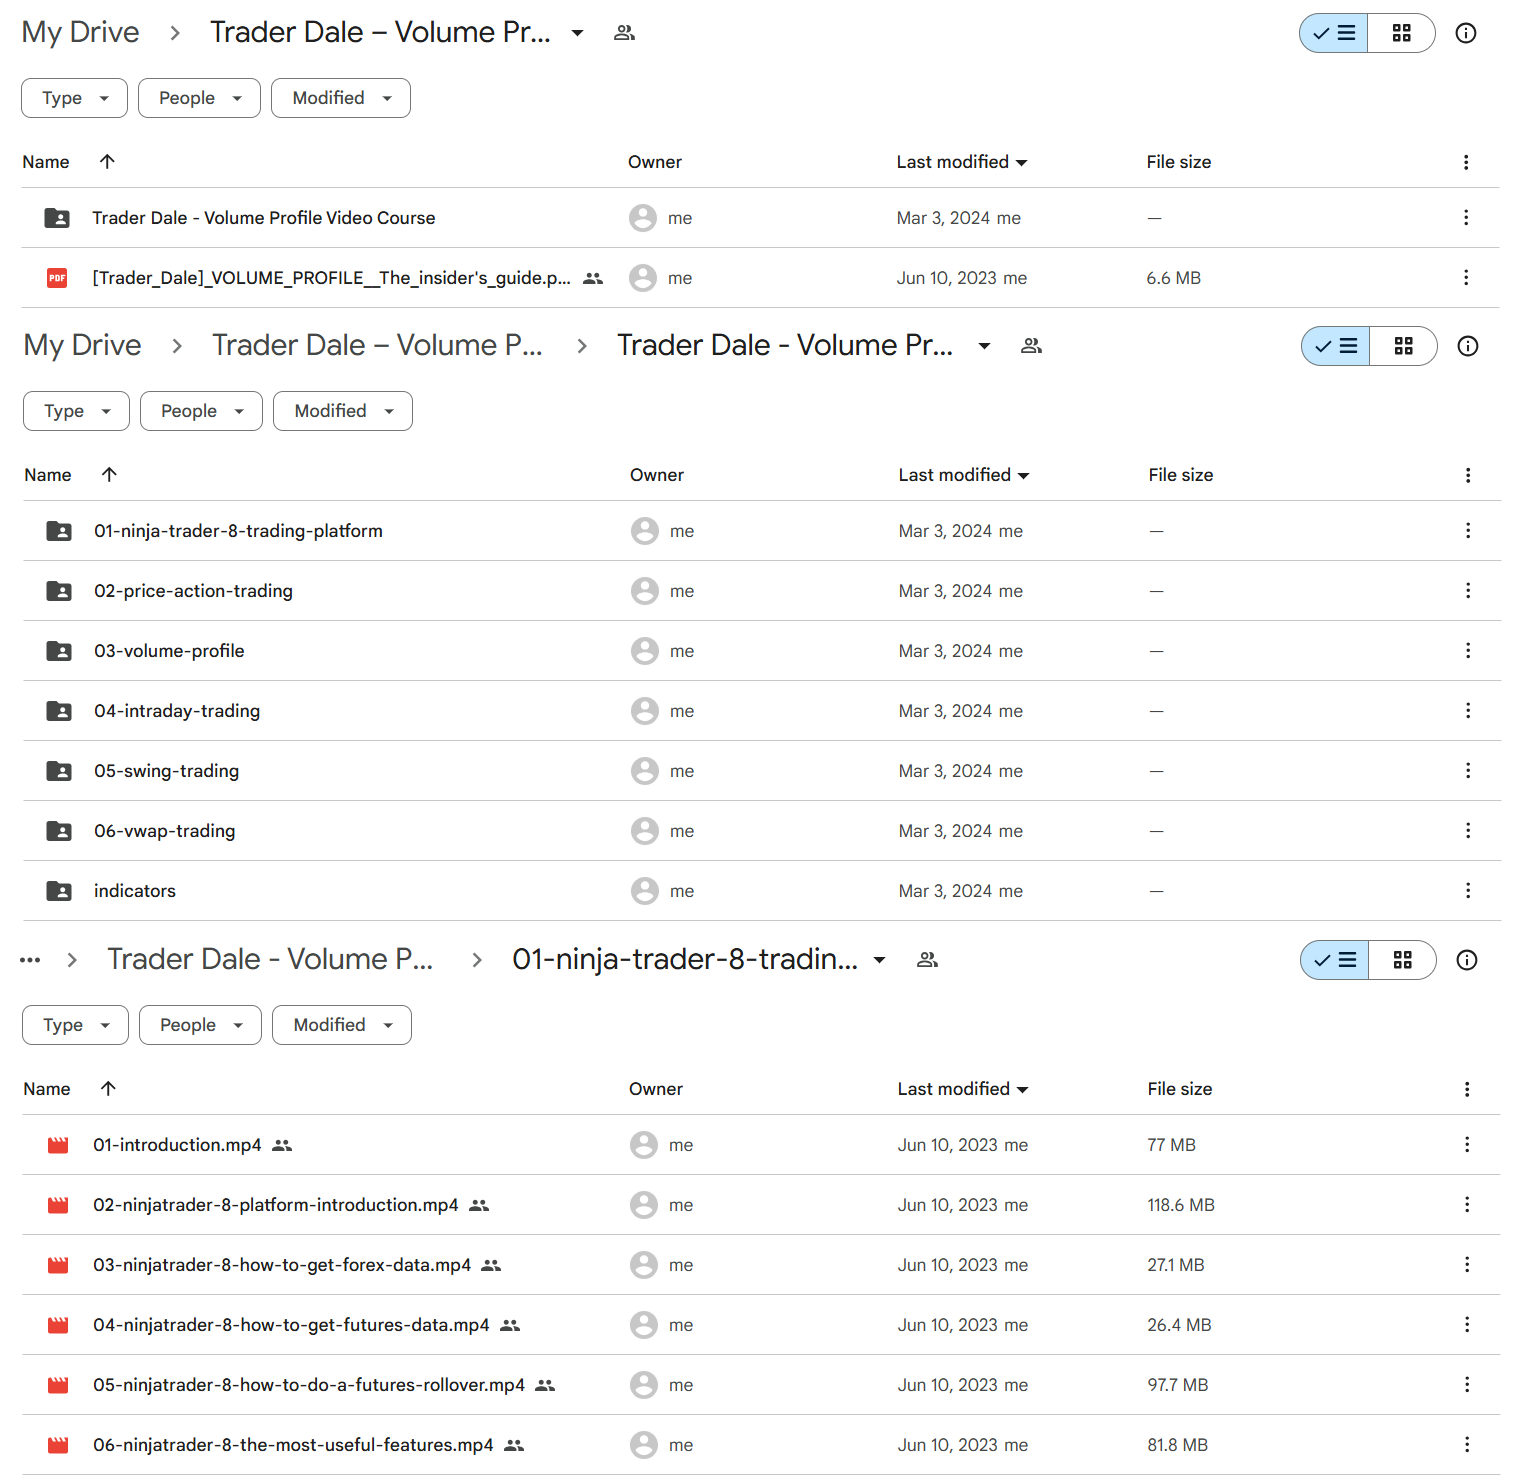1520x1482 pixels.
Task: Click the 118.6 MB file size cell
Action: click(1181, 1205)
